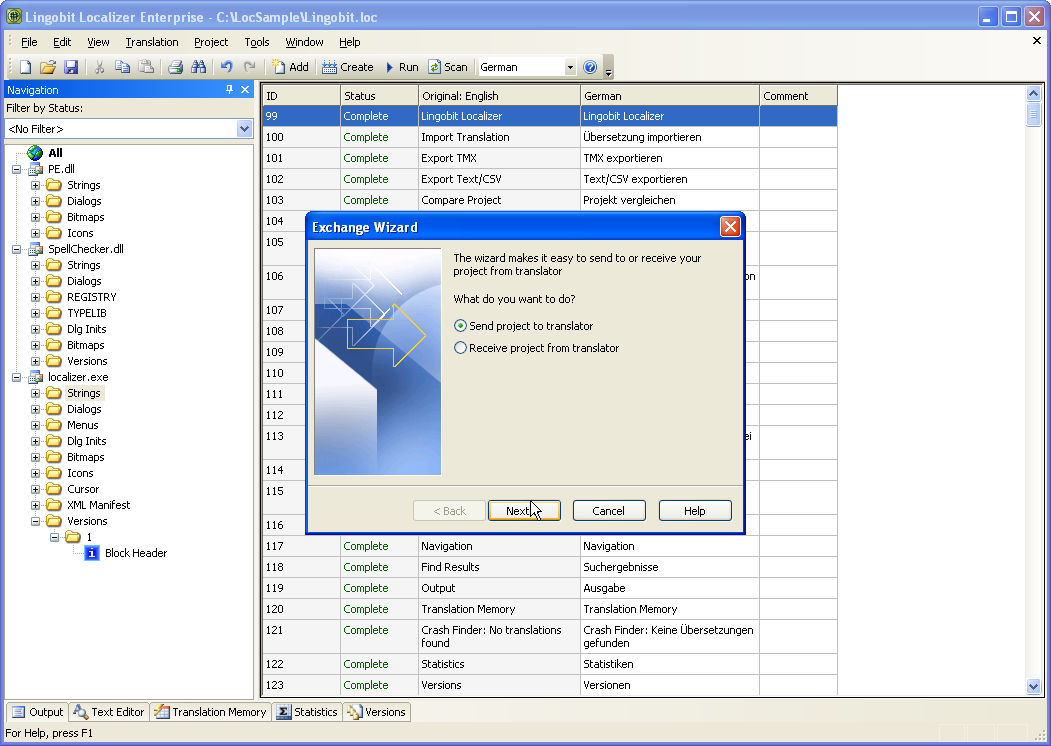The image size is (1051, 746).
Task: Select the Dialogs folder under localizer.exe
Action: [84, 410]
